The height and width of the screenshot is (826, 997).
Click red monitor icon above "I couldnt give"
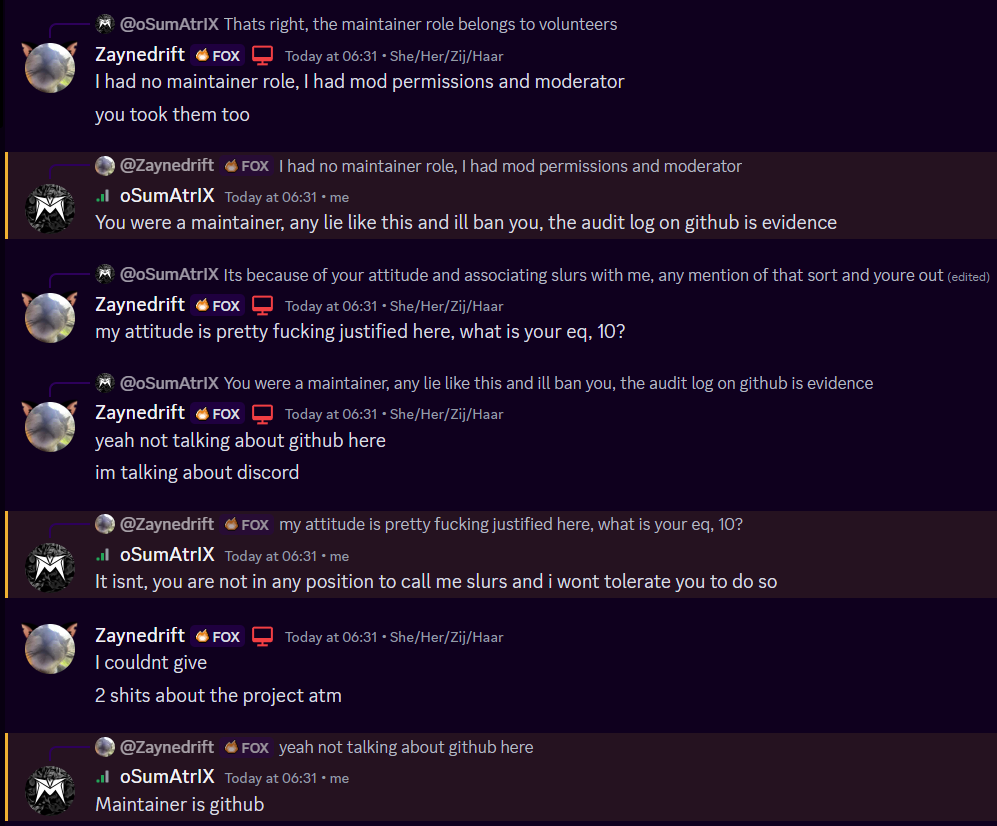point(263,636)
